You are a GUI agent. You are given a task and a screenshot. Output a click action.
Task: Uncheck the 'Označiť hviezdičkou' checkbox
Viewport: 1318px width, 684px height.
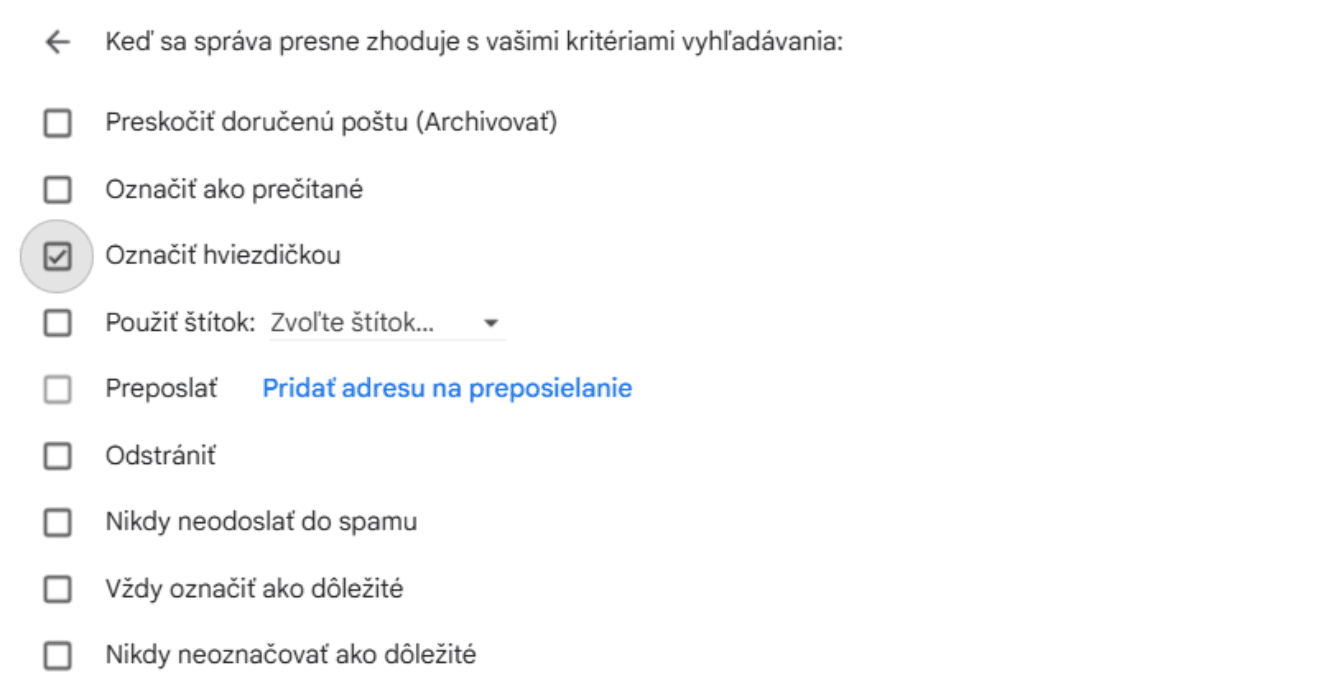pyautogui.click(x=58, y=257)
